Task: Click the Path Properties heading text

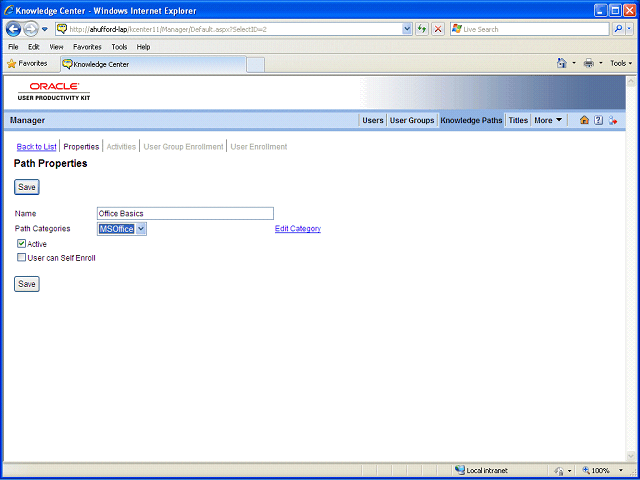Action: [x=51, y=164]
